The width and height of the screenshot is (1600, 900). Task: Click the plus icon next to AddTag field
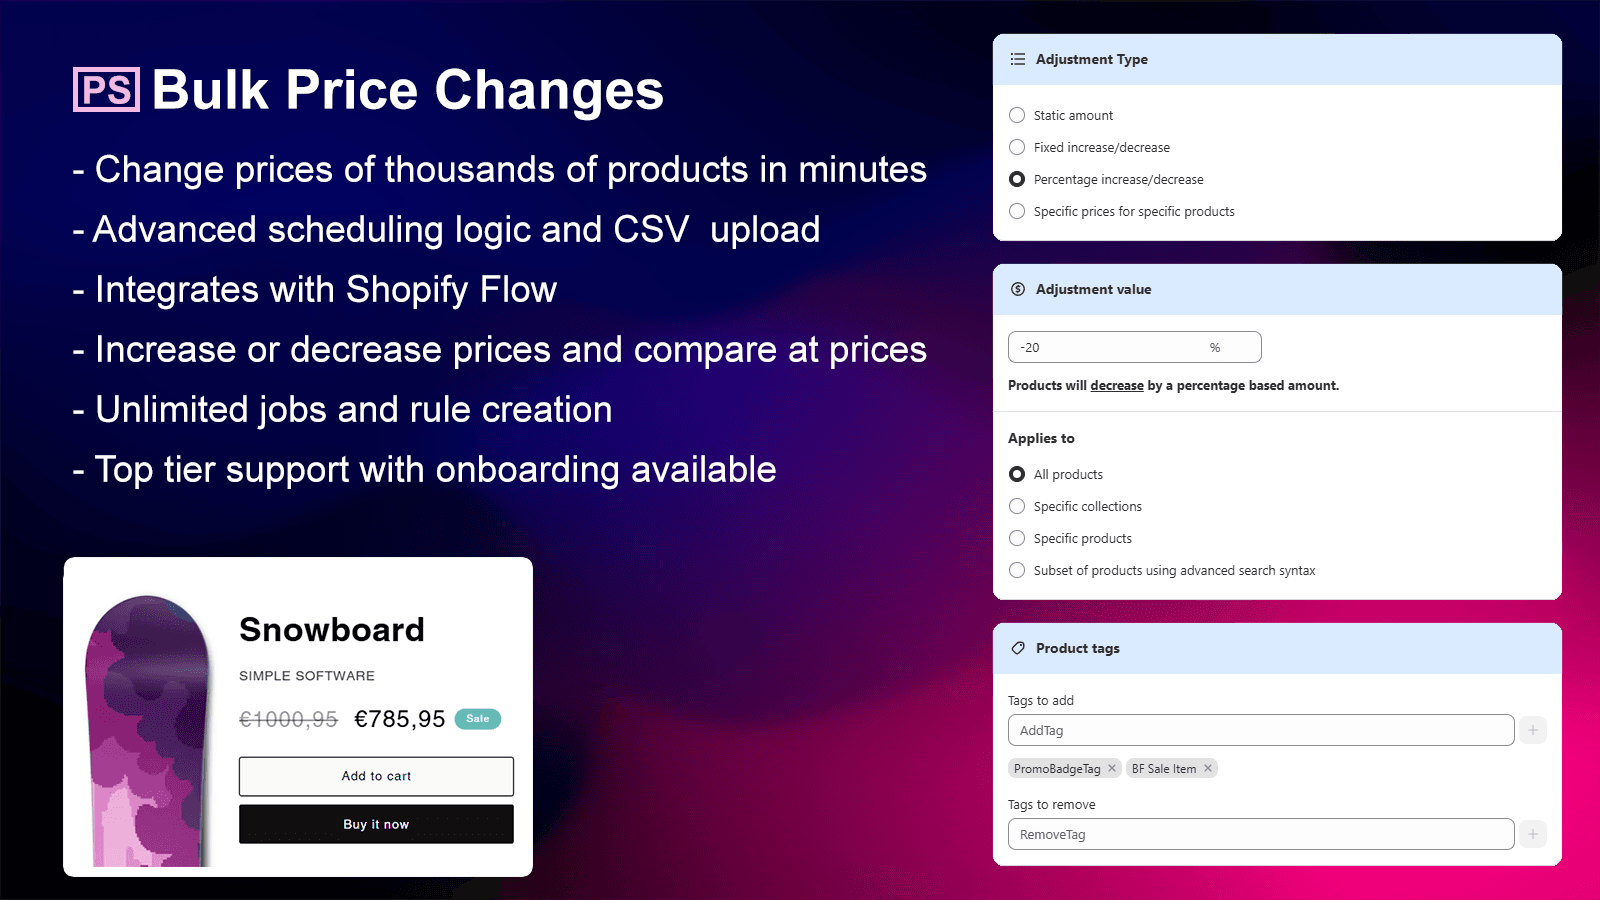point(1532,730)
